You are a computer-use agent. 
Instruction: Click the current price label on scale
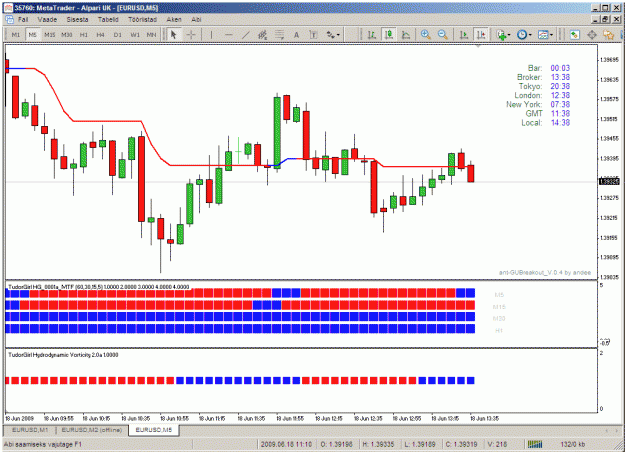coord(609,182)
